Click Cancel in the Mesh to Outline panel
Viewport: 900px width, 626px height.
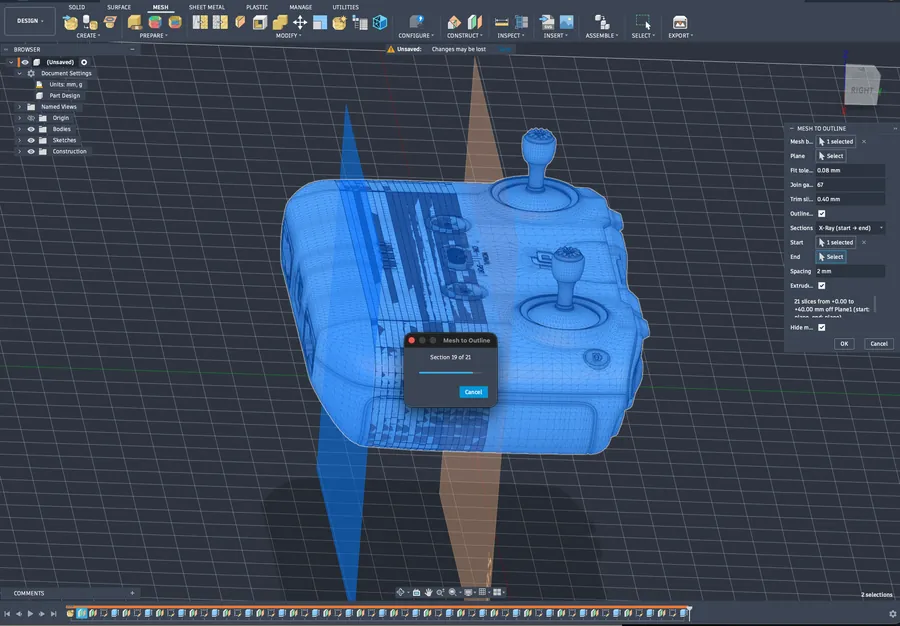tap(879, 344)
